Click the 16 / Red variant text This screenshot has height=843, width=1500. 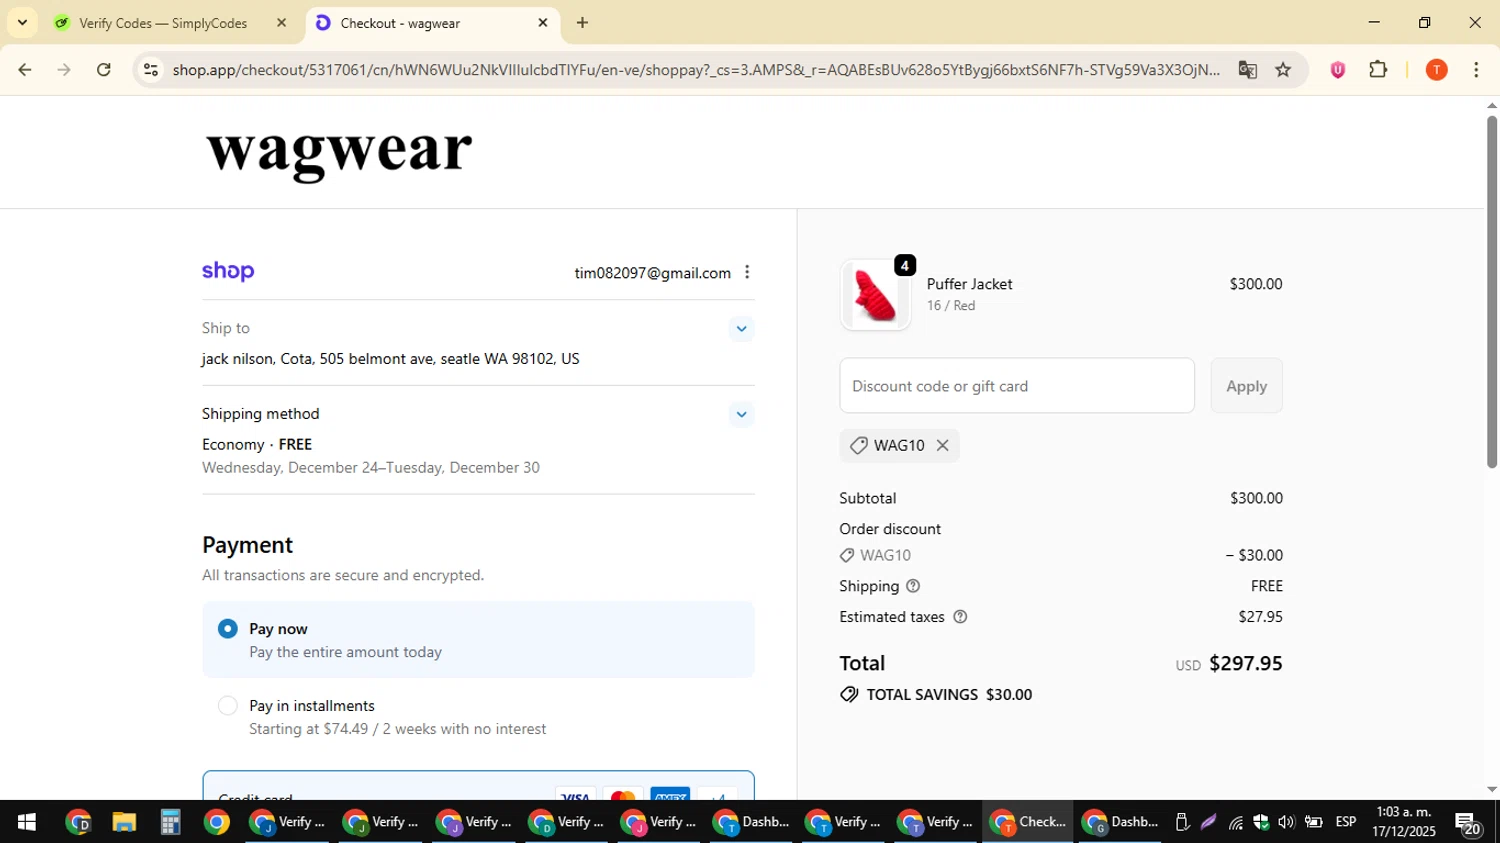[950, 306]
